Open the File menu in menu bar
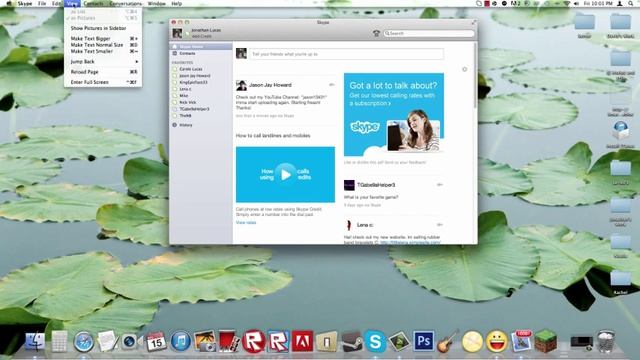Viewport: 640px width, 360px height. [x=42, y=3]
